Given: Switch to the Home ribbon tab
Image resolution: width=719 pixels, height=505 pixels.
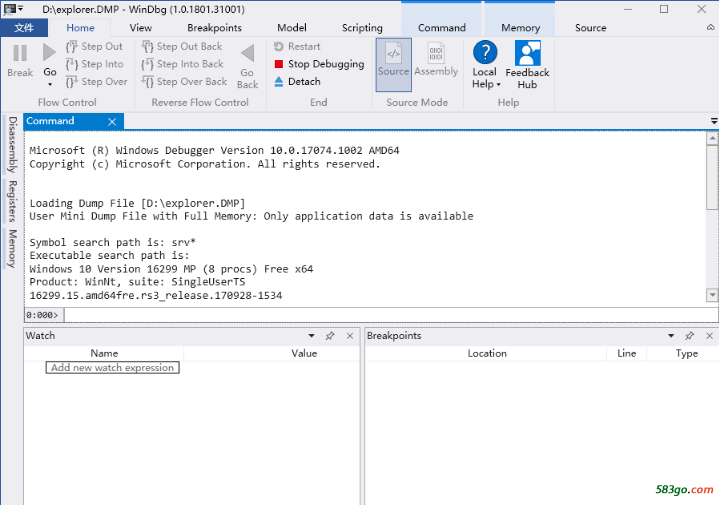Looking at the screenshot, I should [x=80, y=28].
